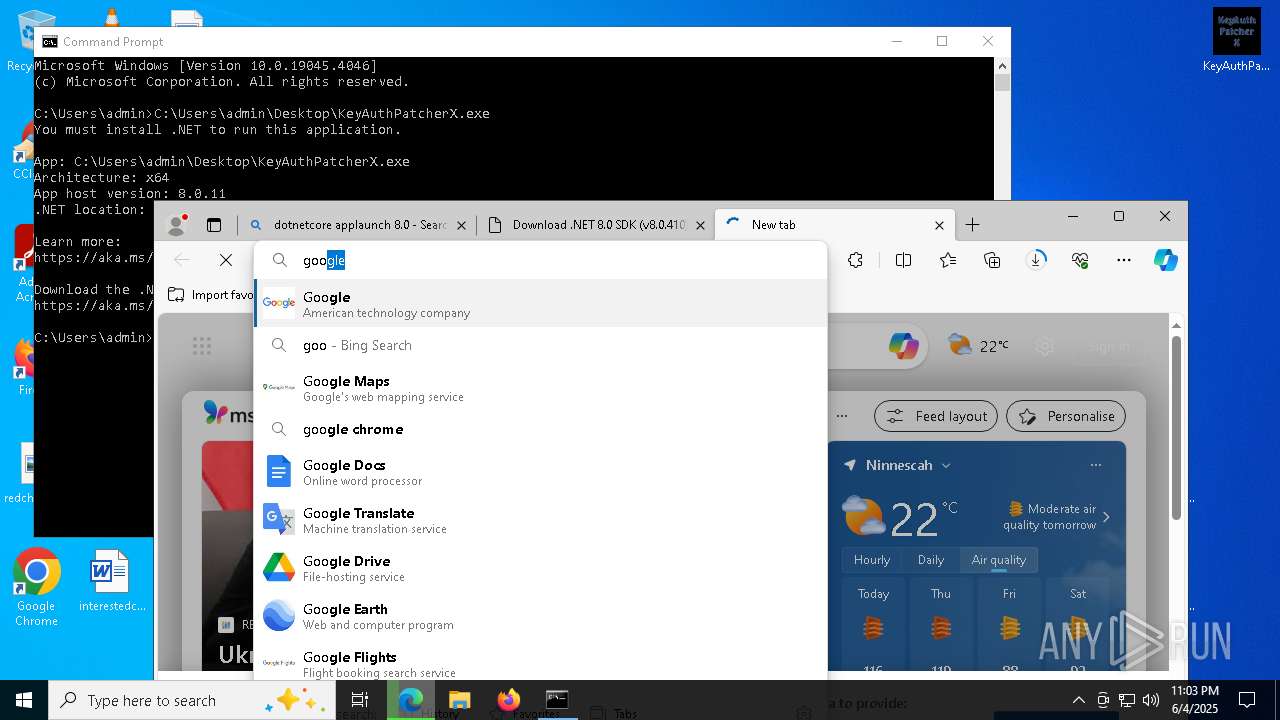Open the Downloads icon in Edge toolbar
1280x720 pixels.
1036,260
